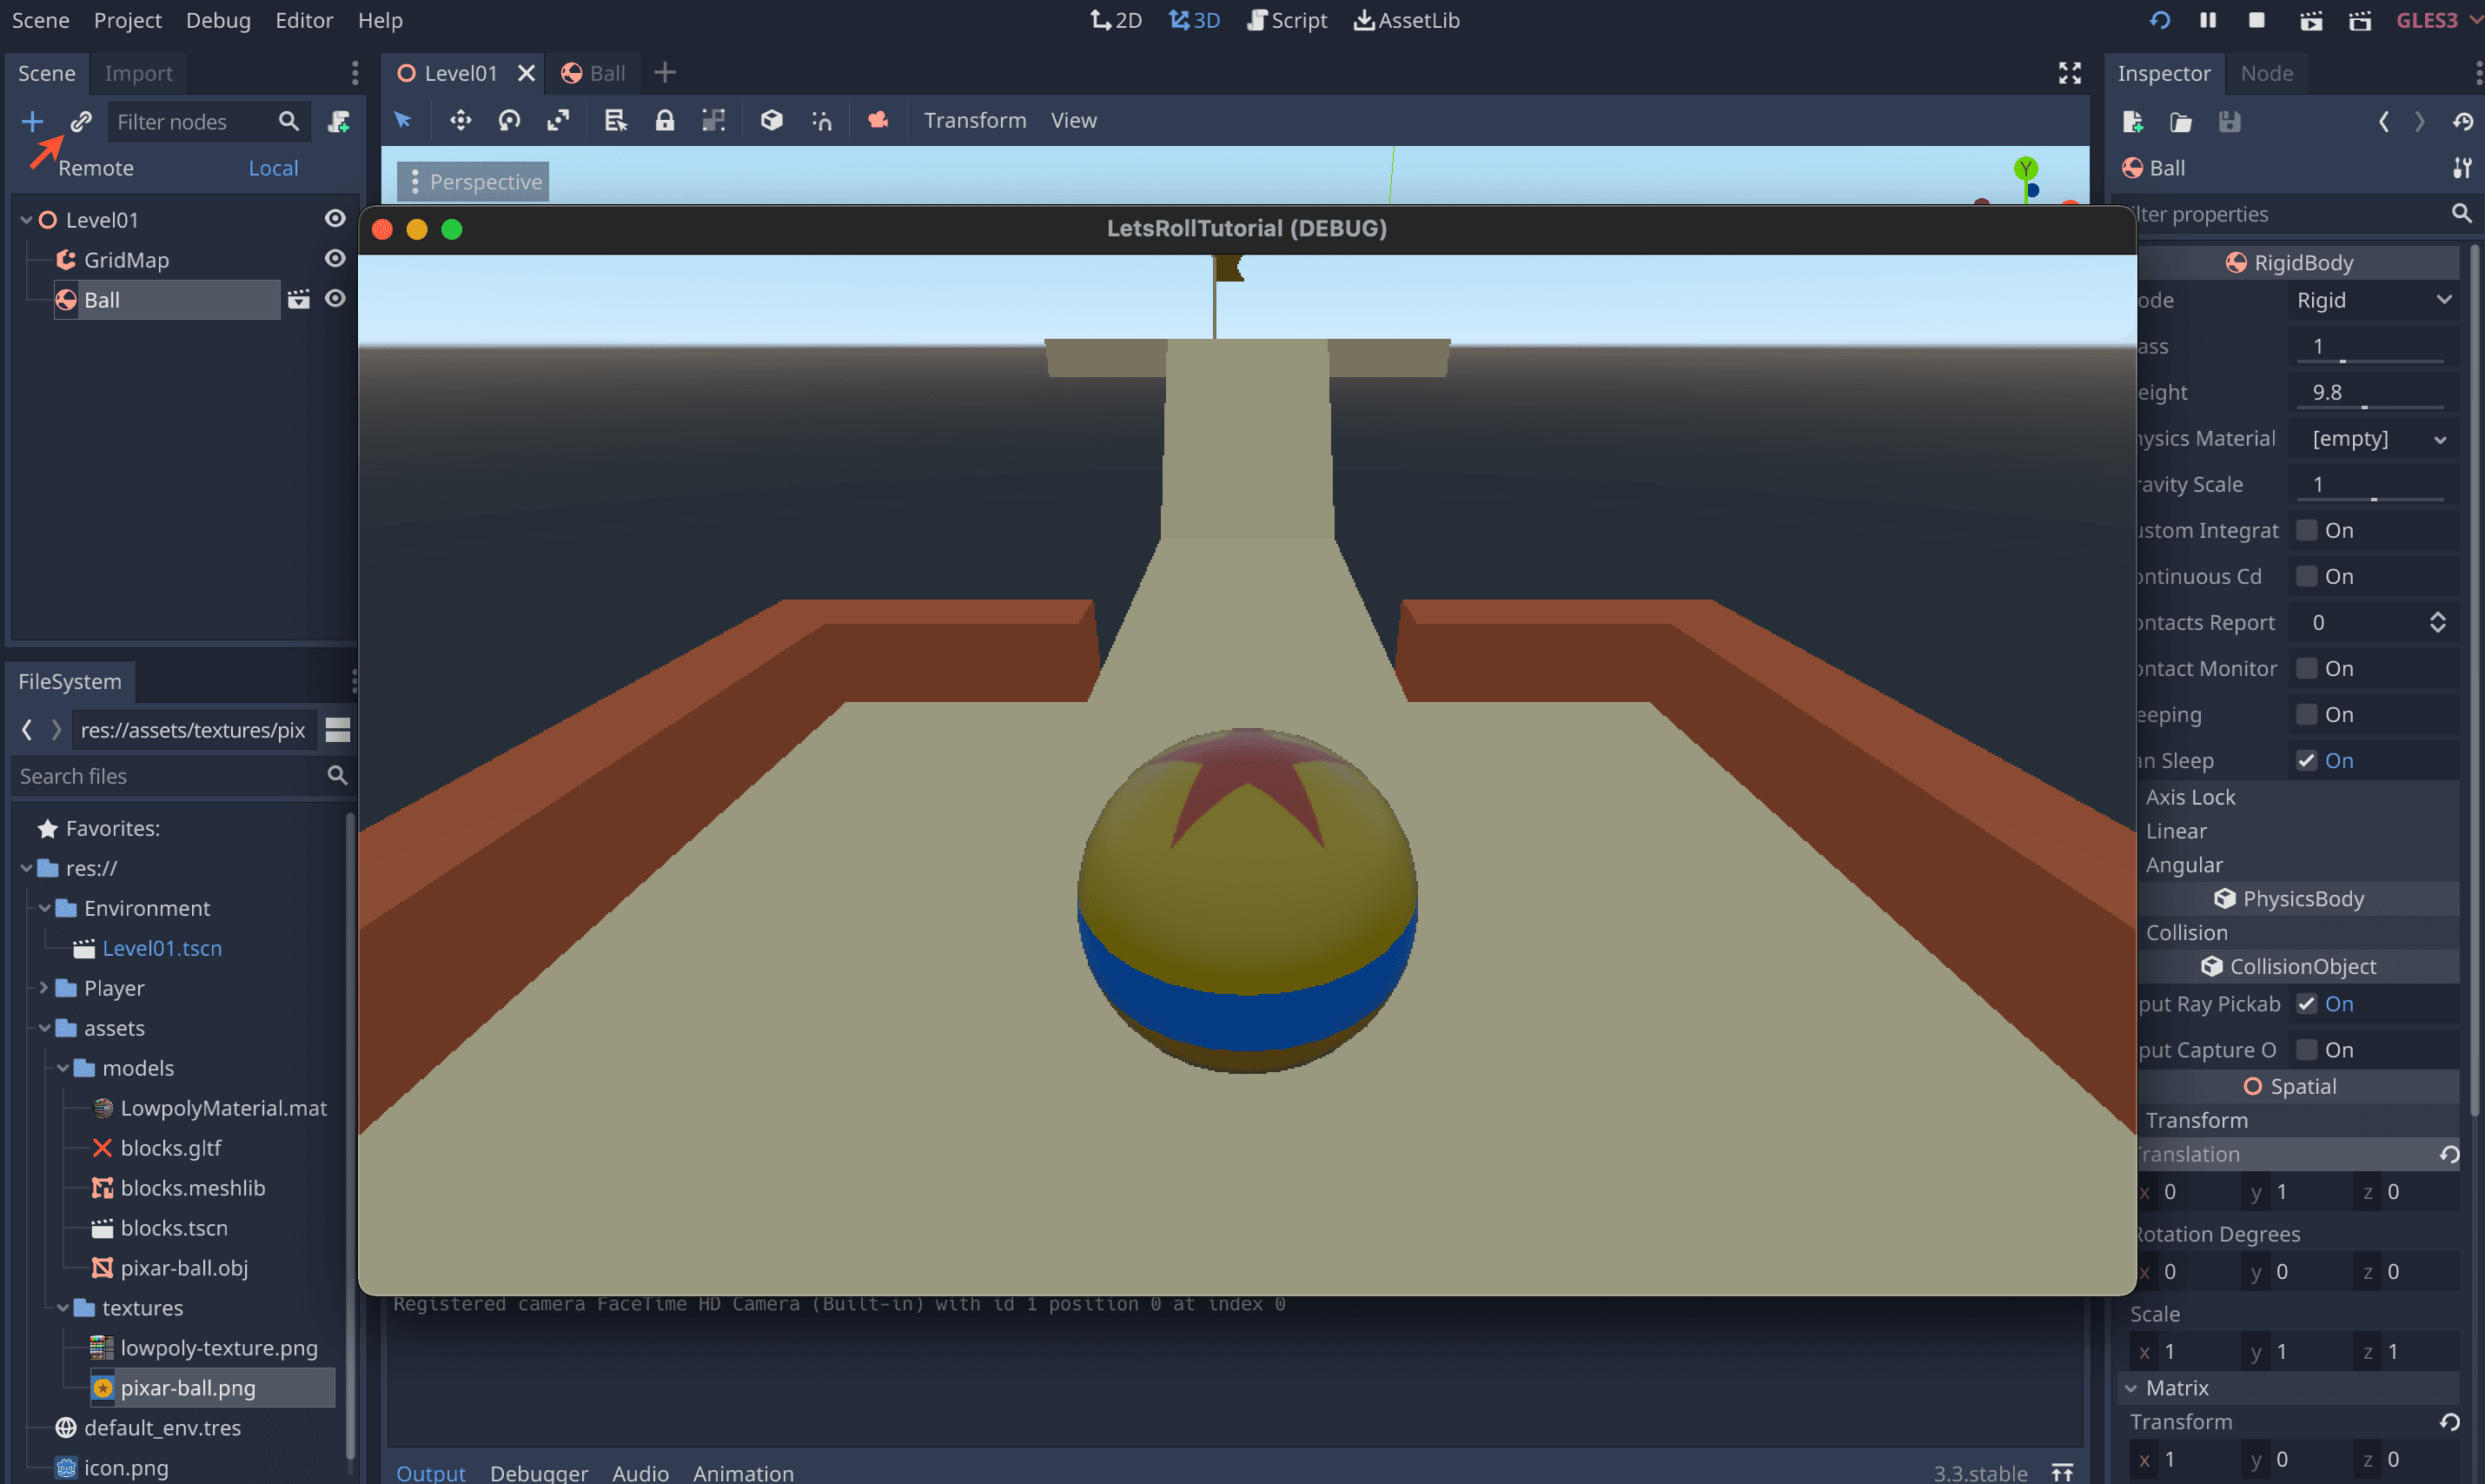Go to previous edited object in history

2384,121
